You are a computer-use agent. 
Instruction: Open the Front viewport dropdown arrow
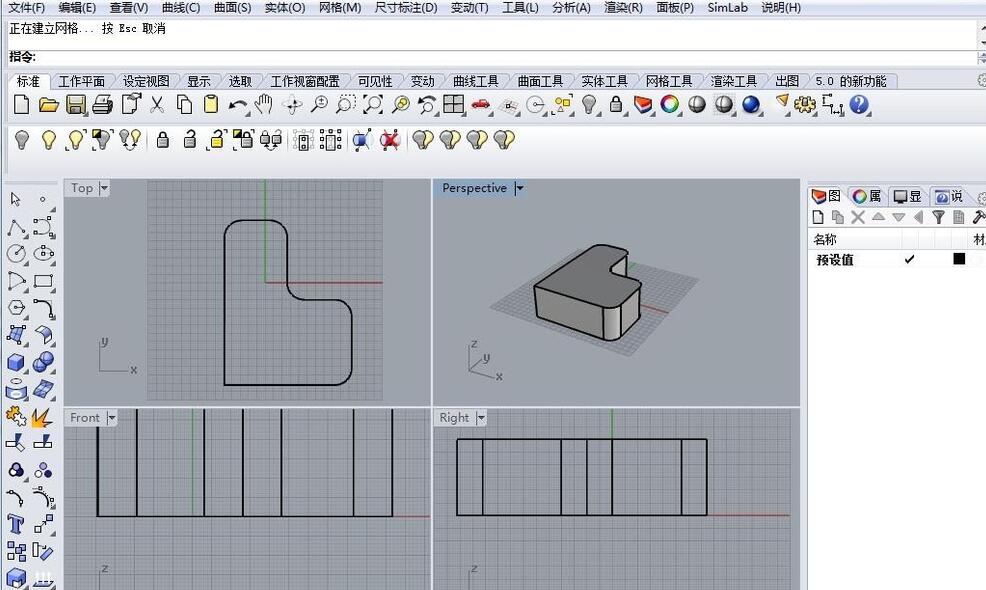[x=111, y=418]
